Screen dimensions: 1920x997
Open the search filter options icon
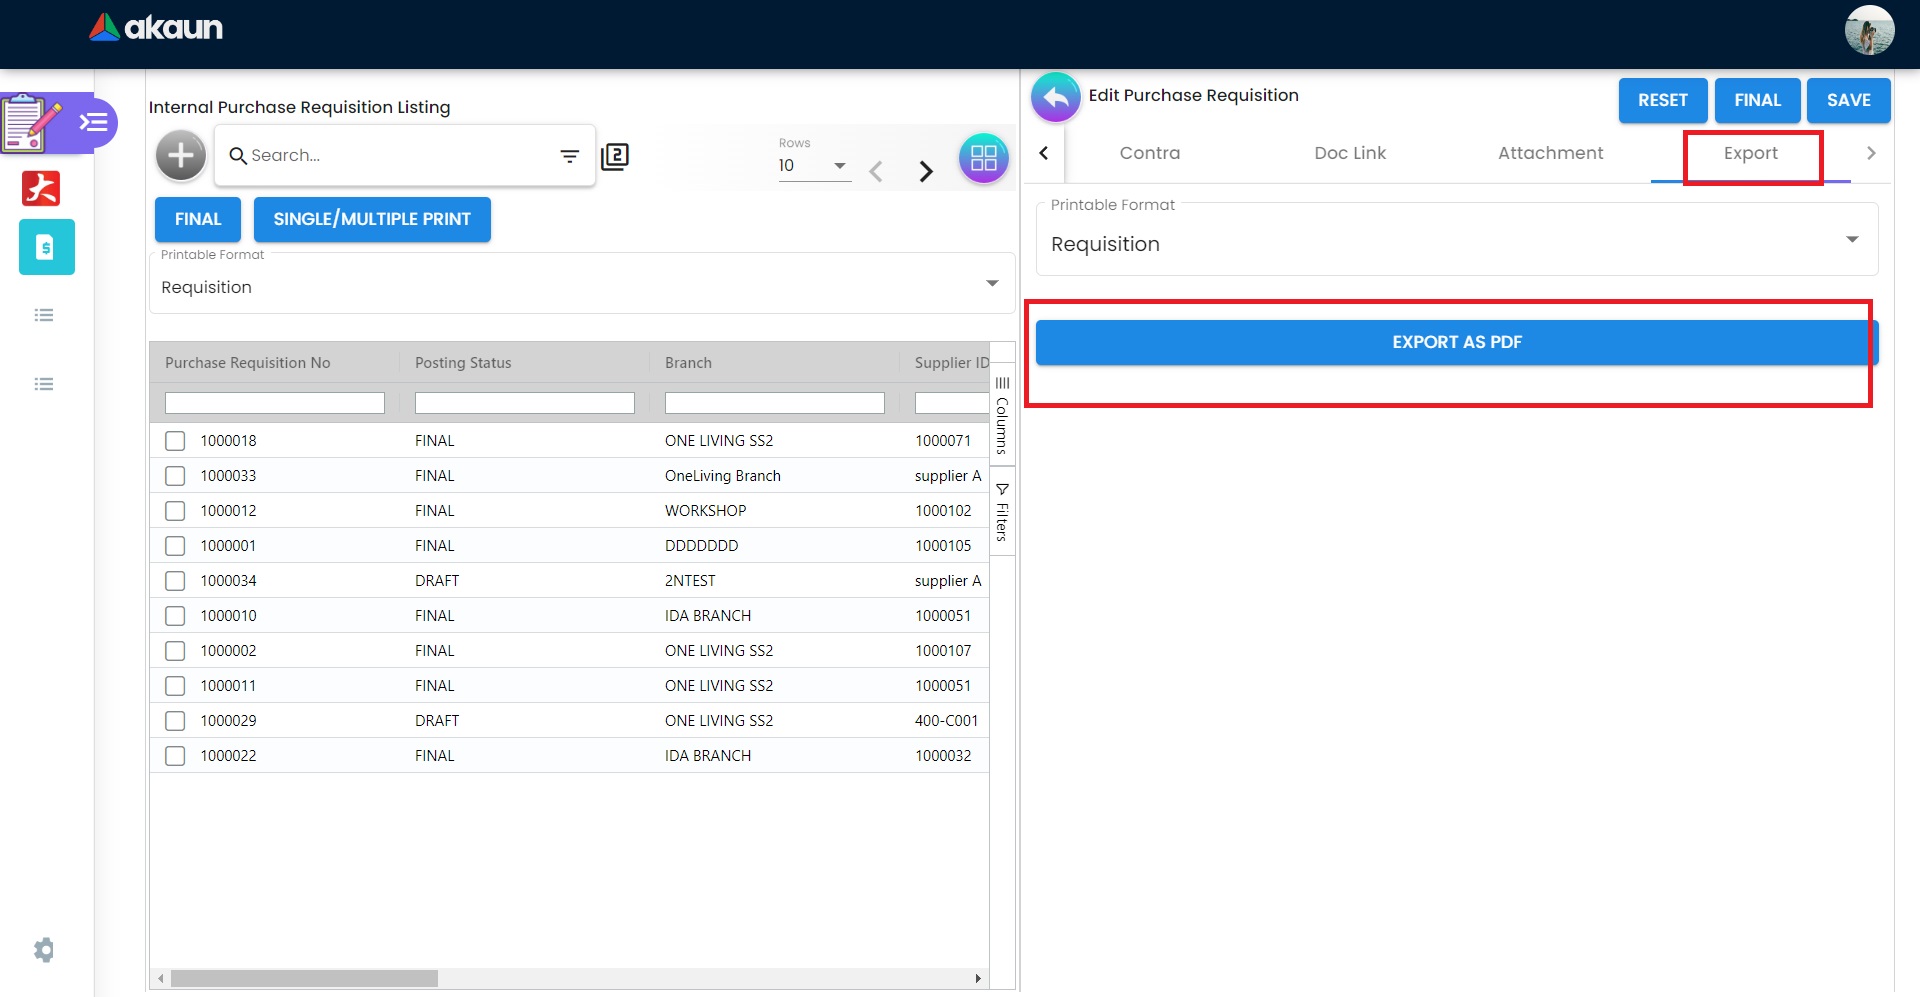569,156
